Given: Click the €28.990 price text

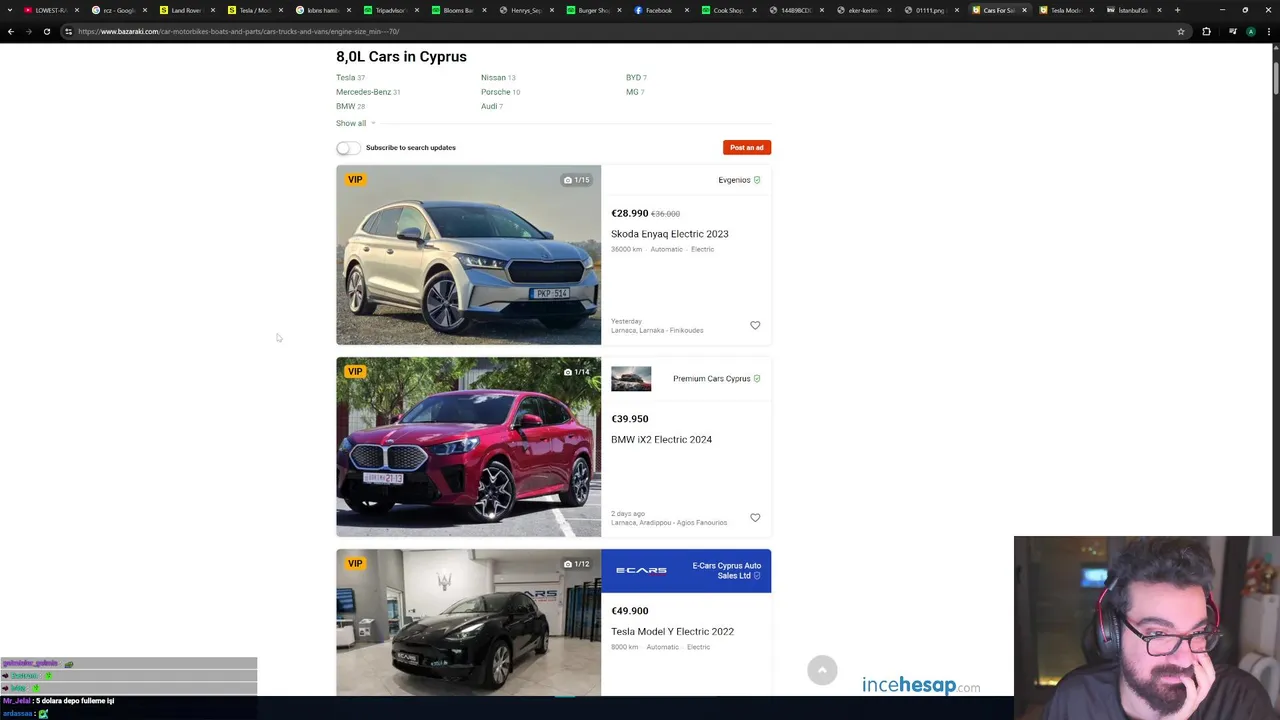Looking at the screenshot, I should pyautogui.click(x=630, y=213).
